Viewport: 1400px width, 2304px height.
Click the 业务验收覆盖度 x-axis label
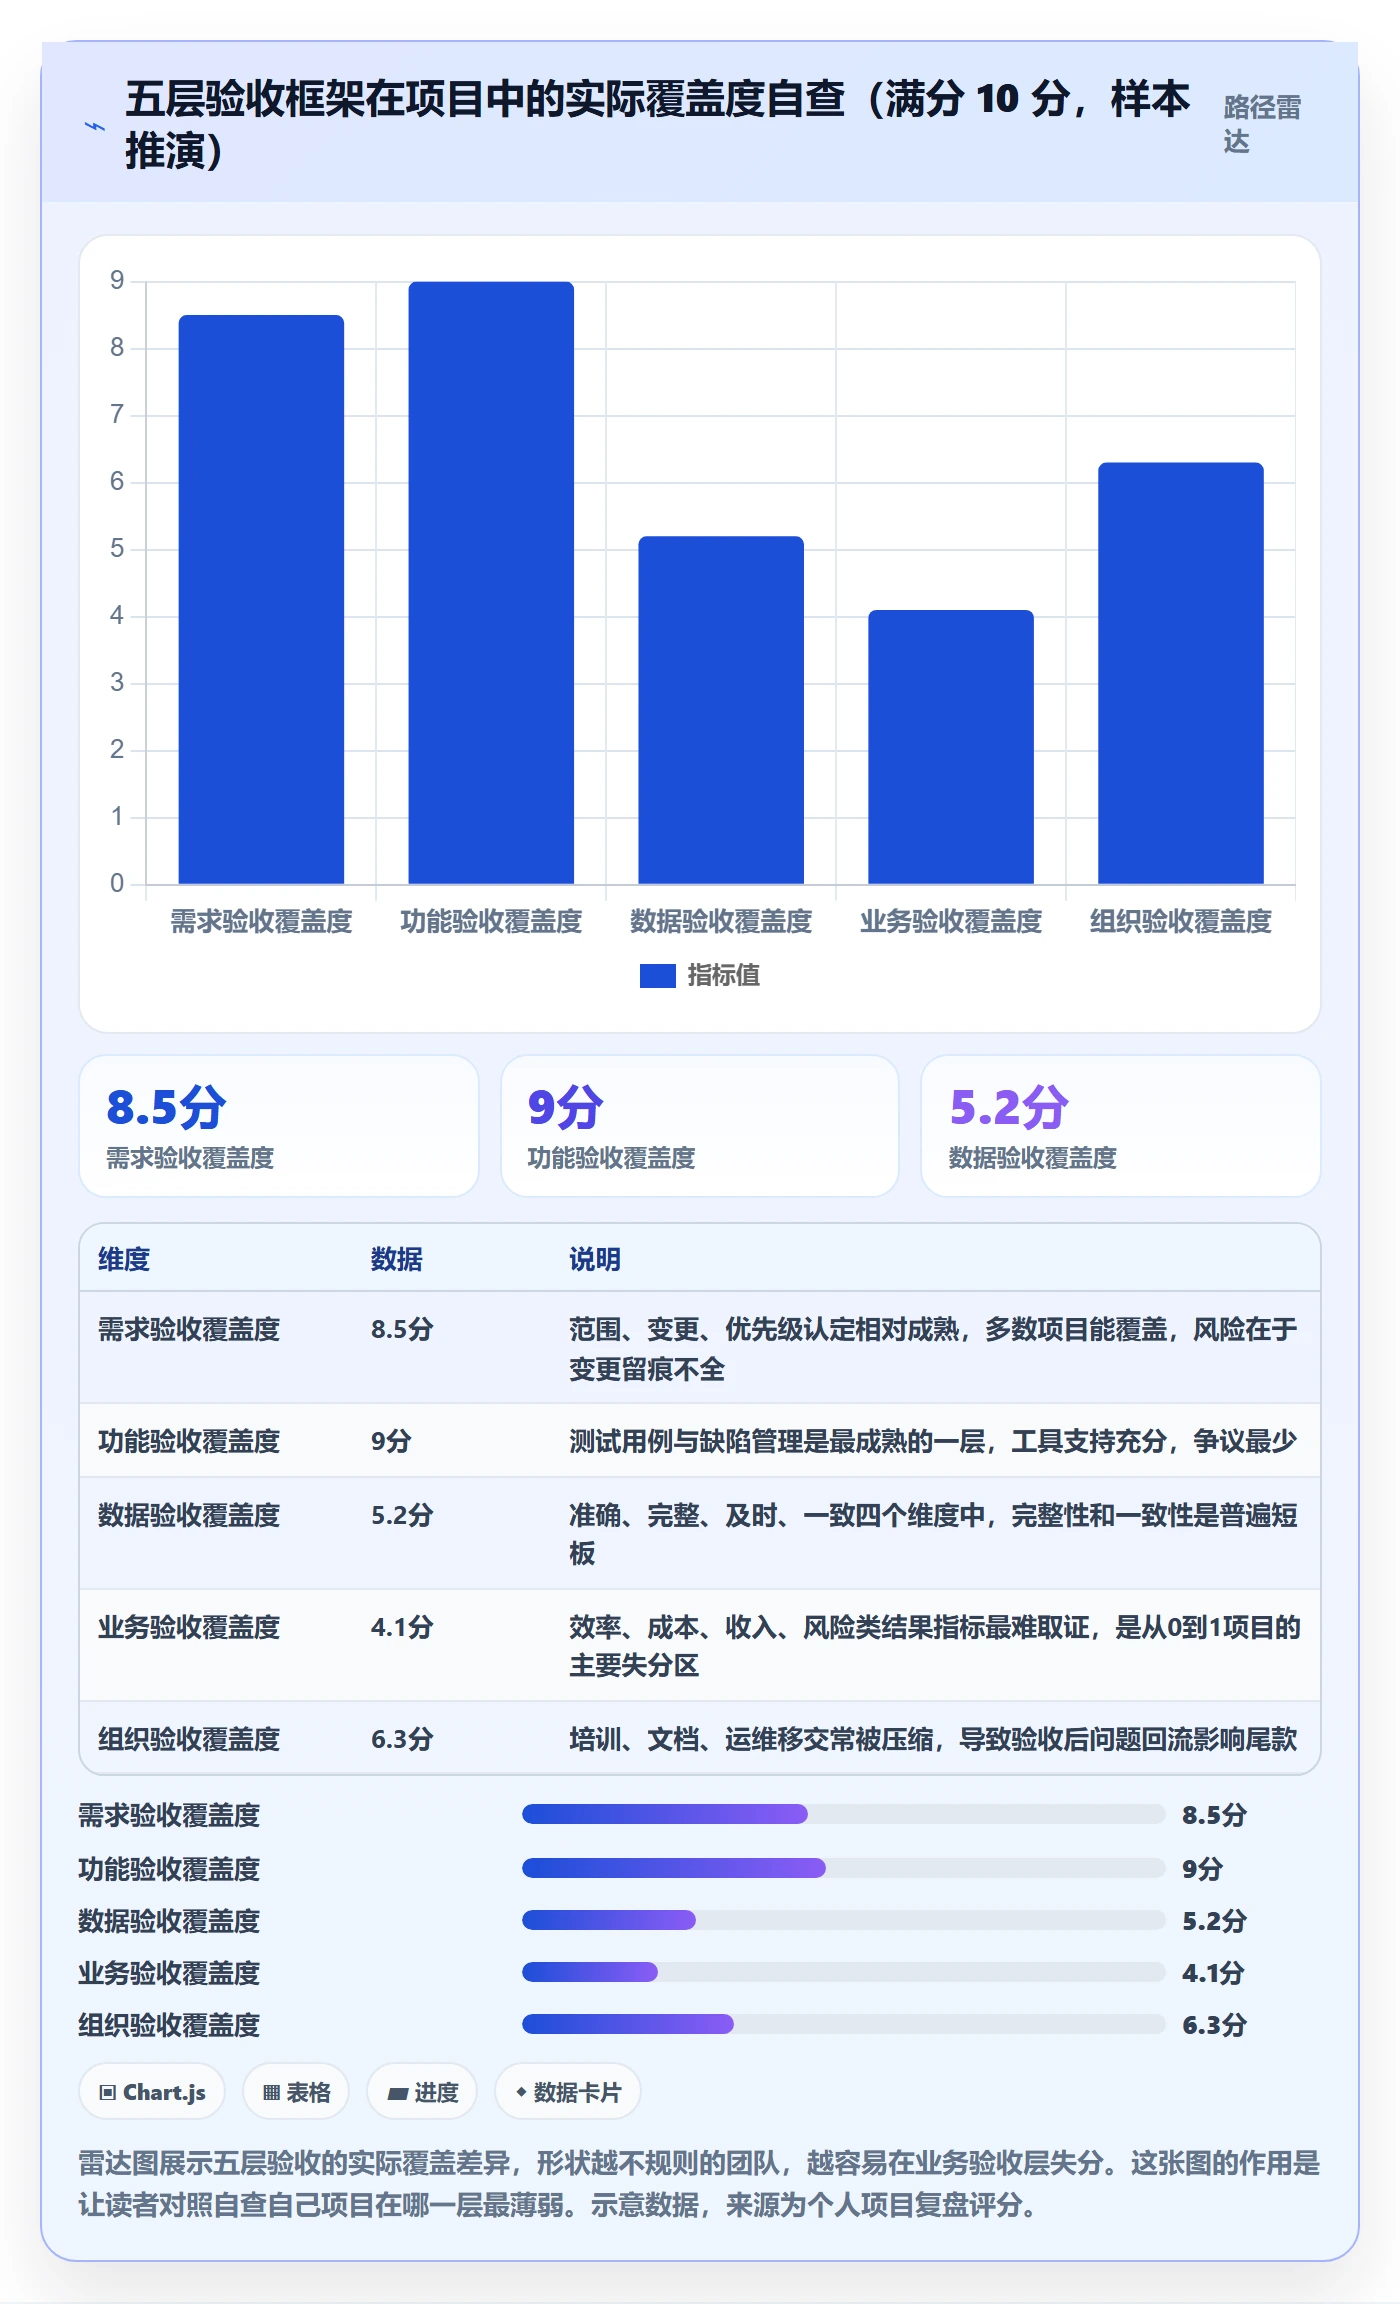pos(951,921)
